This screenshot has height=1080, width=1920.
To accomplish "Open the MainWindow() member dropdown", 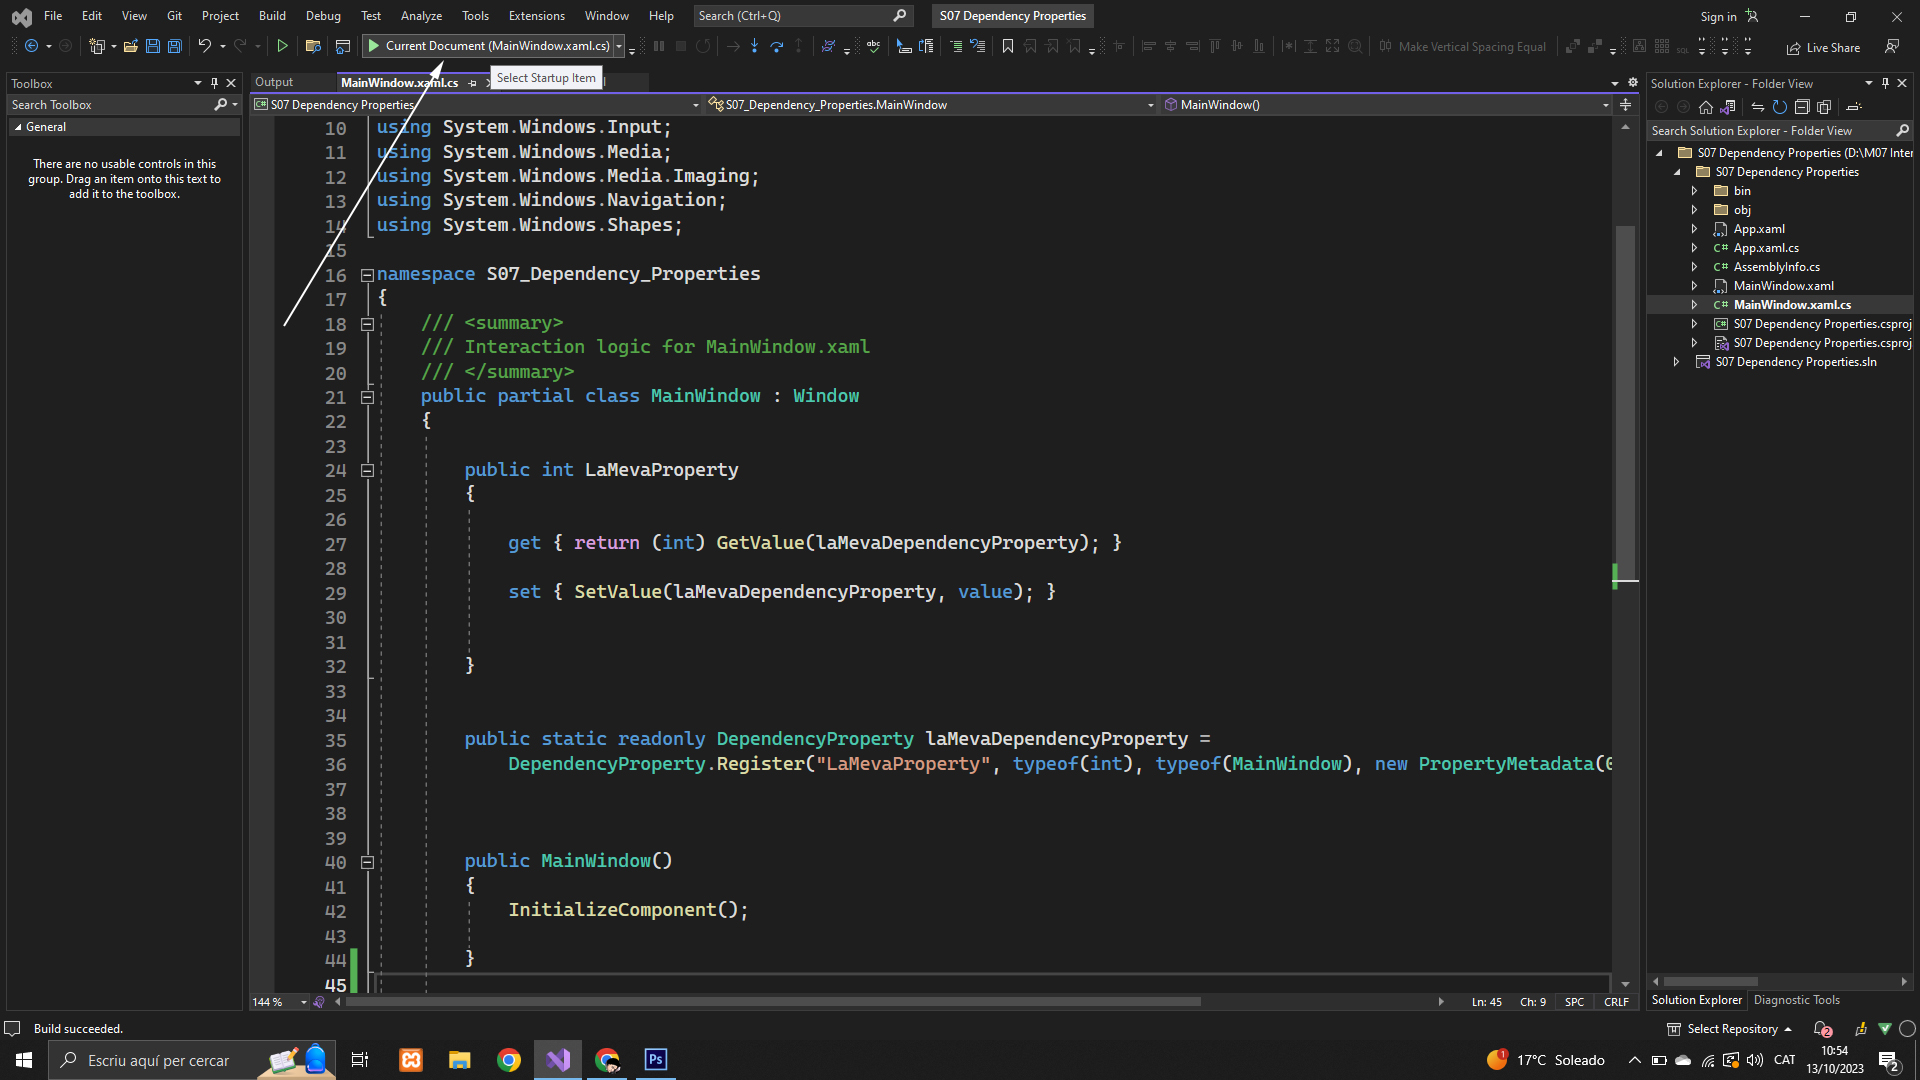I will click(1605, 105).
